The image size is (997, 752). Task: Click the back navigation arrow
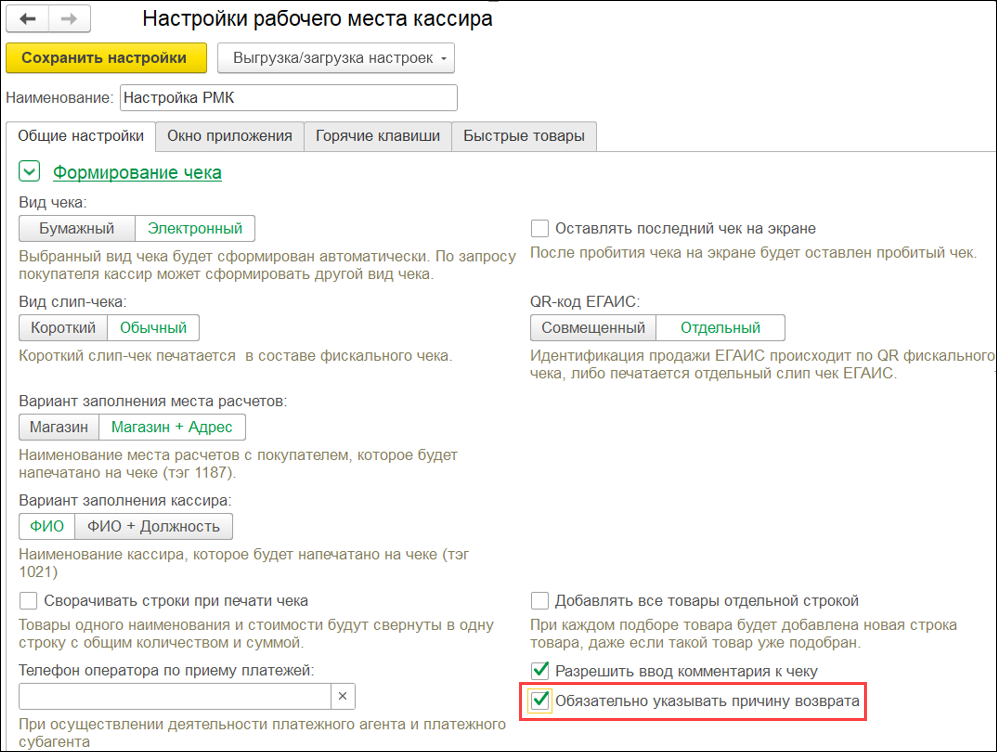27,19
